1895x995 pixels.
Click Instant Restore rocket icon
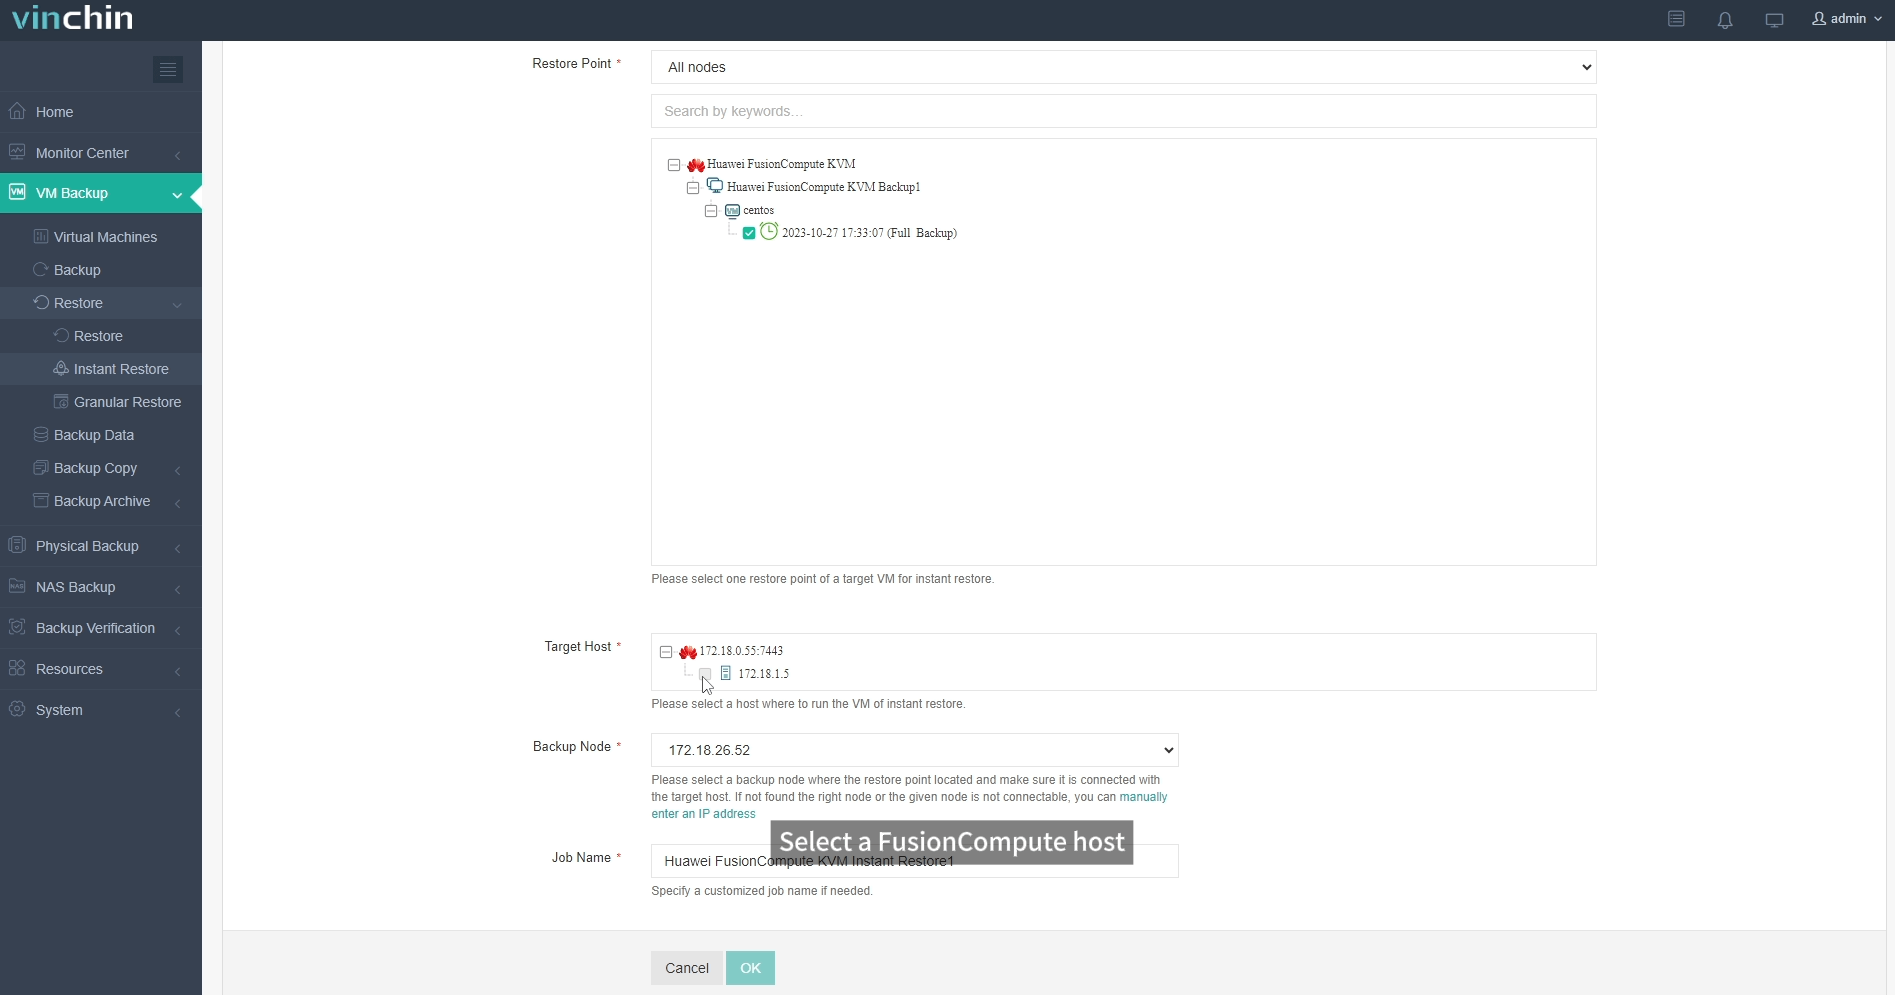click(x=61, y=368)
